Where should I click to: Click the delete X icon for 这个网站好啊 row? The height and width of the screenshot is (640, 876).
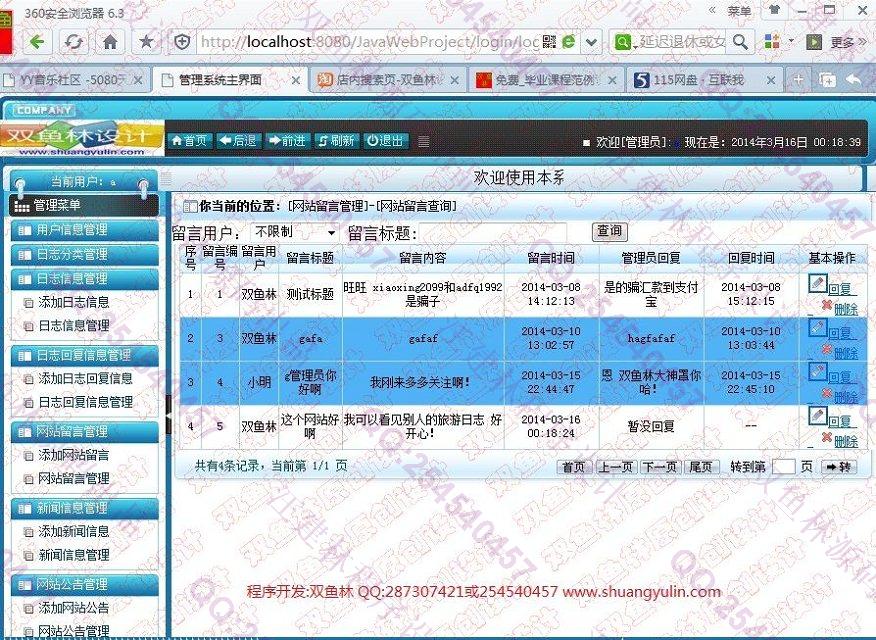tap(827, 437)
